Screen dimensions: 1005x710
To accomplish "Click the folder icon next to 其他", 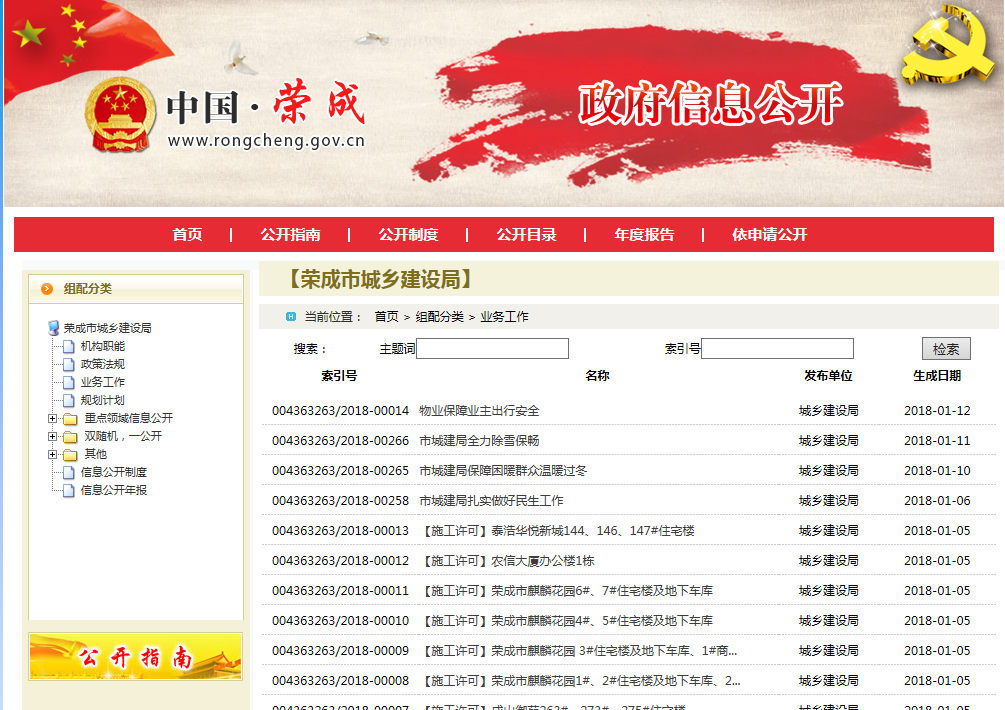I will tap(70, 455).
